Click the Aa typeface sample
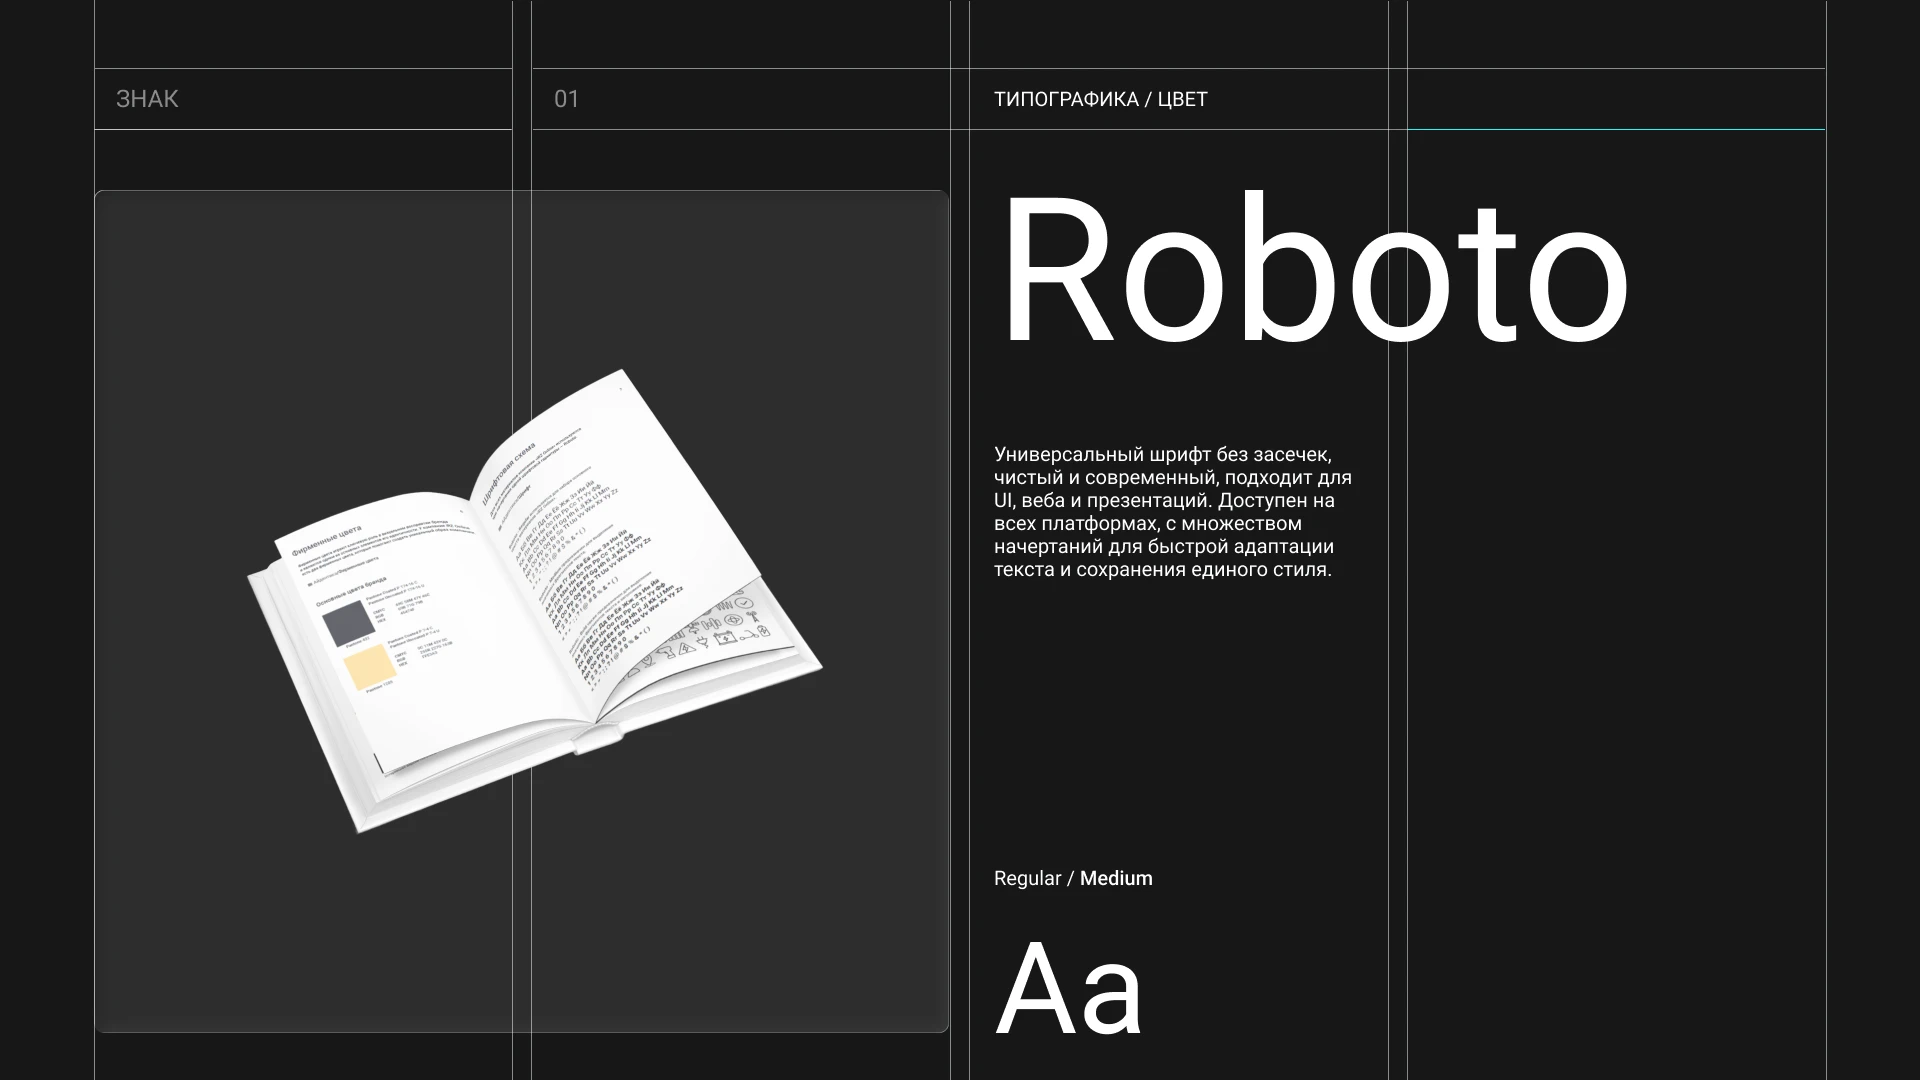Image resolution: width=1920 pixels, height=1080 pixels. (1068, 989)
